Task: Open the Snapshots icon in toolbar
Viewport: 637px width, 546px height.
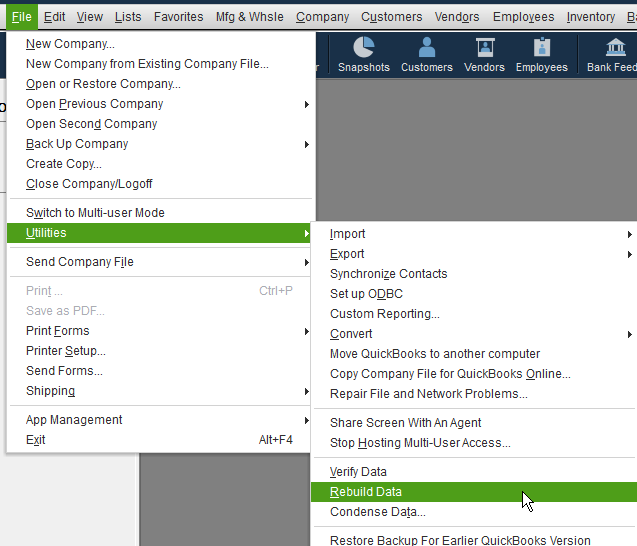Action: click(364, 54)
